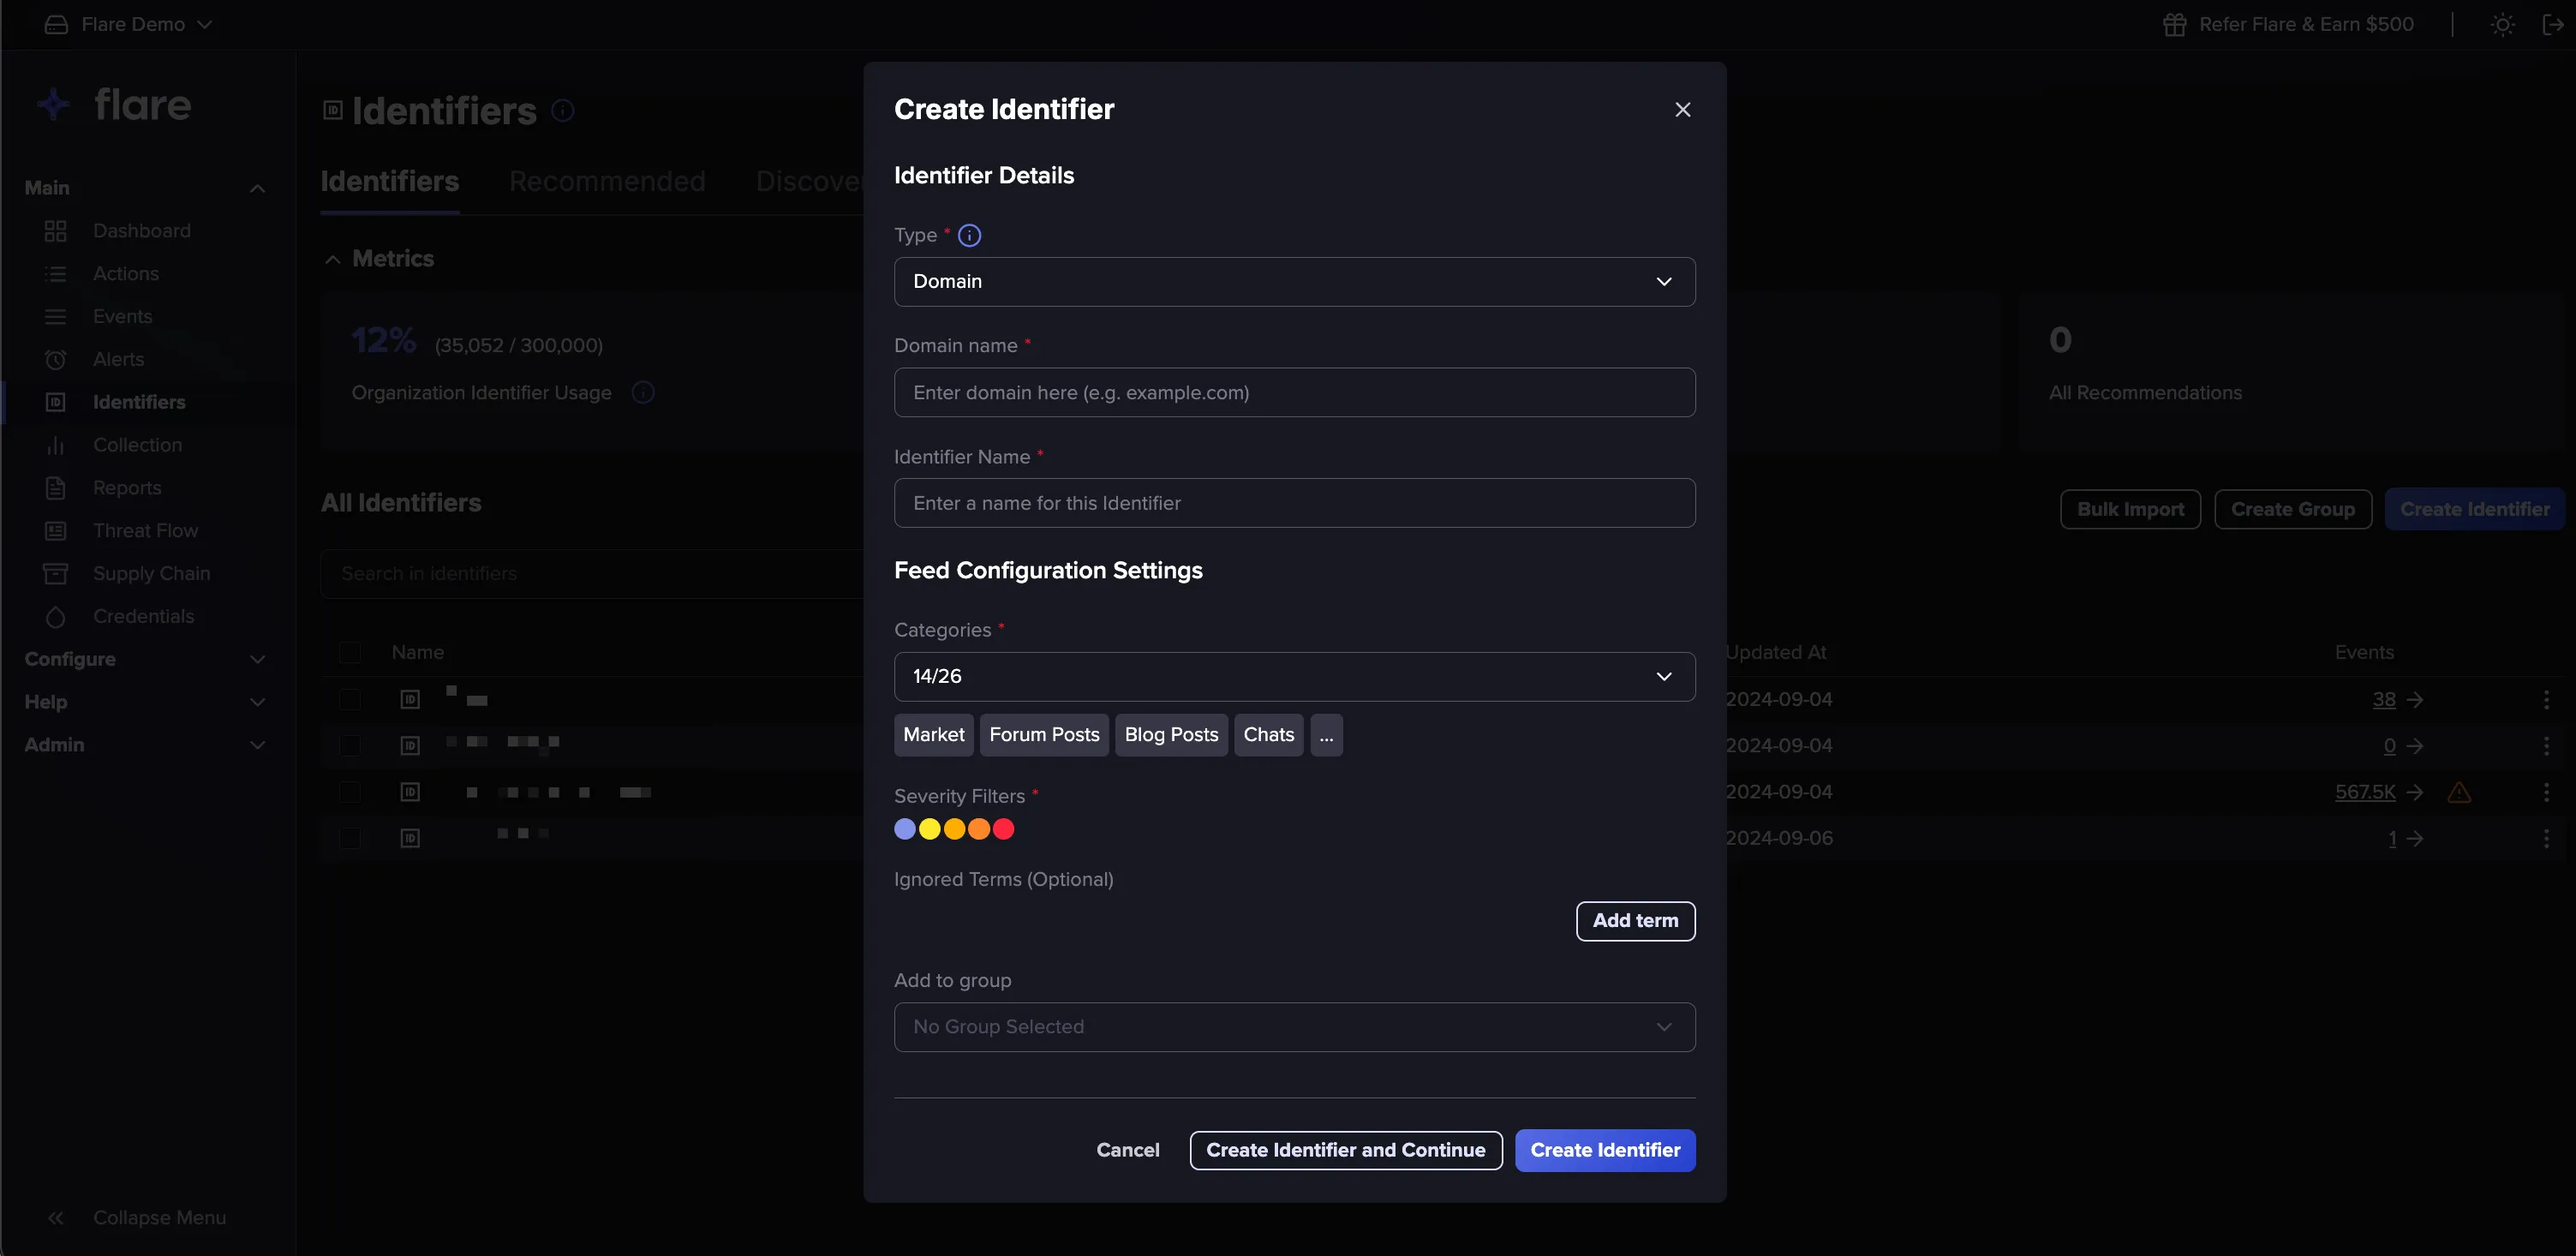Click the Threat Flow icon
Screen dimensions: 2576x1256
click(x=55, y=531)
